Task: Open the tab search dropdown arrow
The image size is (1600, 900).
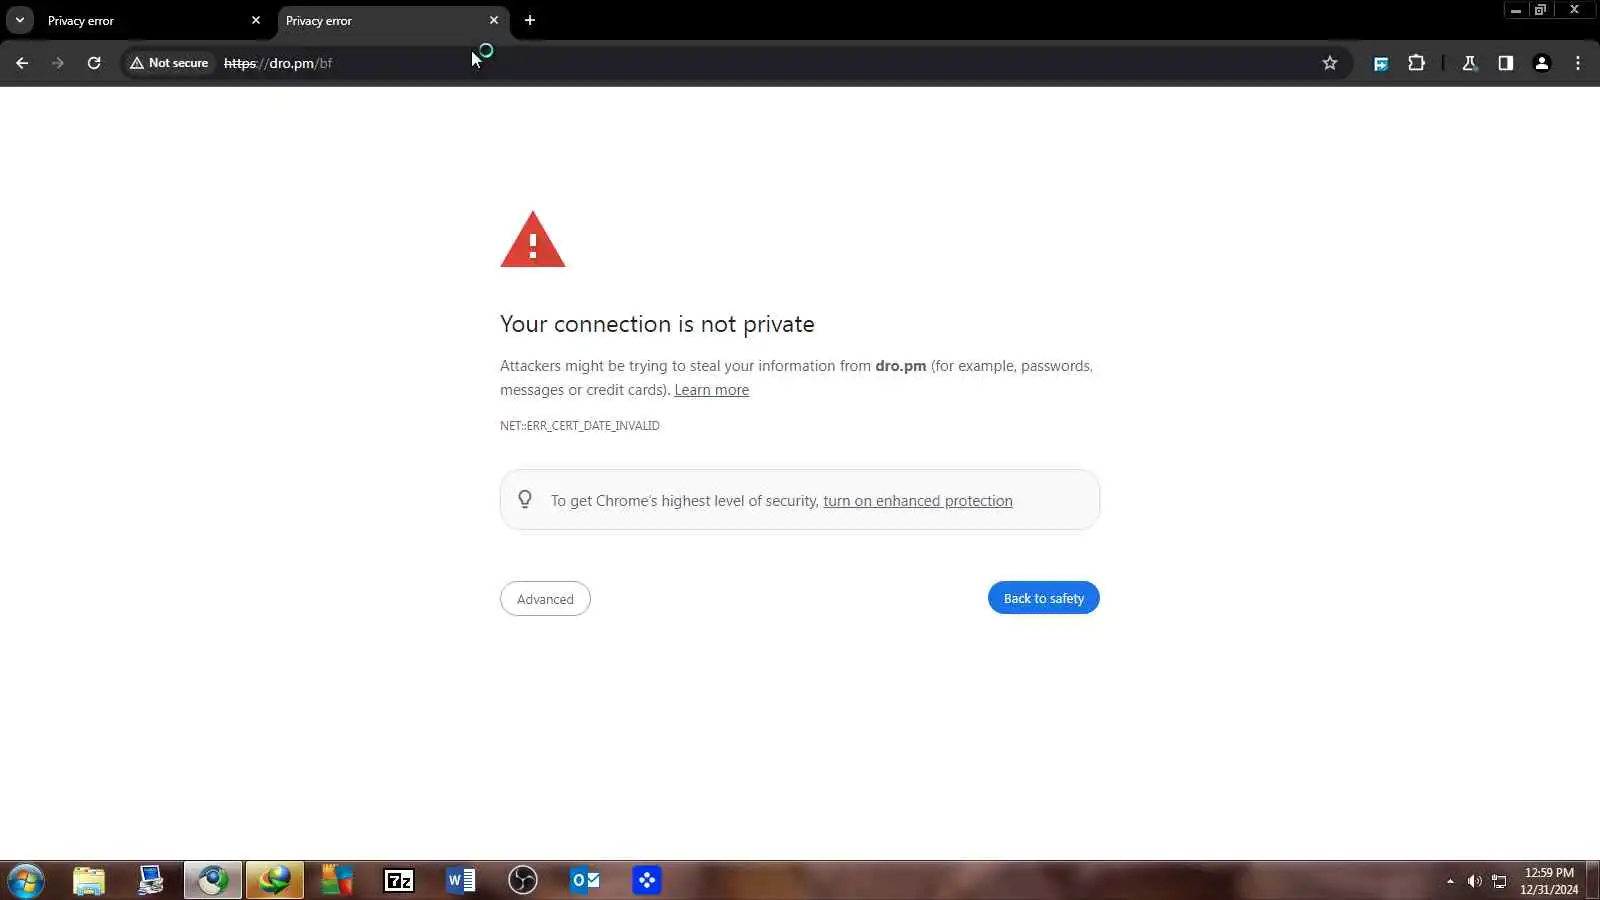Action: pyautogui.click(x=19, y=20)
